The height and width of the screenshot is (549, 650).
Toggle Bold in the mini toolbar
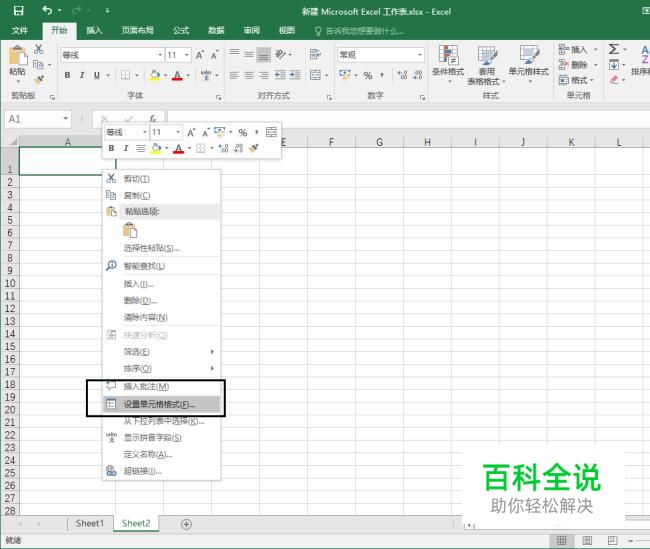(111, 148)
